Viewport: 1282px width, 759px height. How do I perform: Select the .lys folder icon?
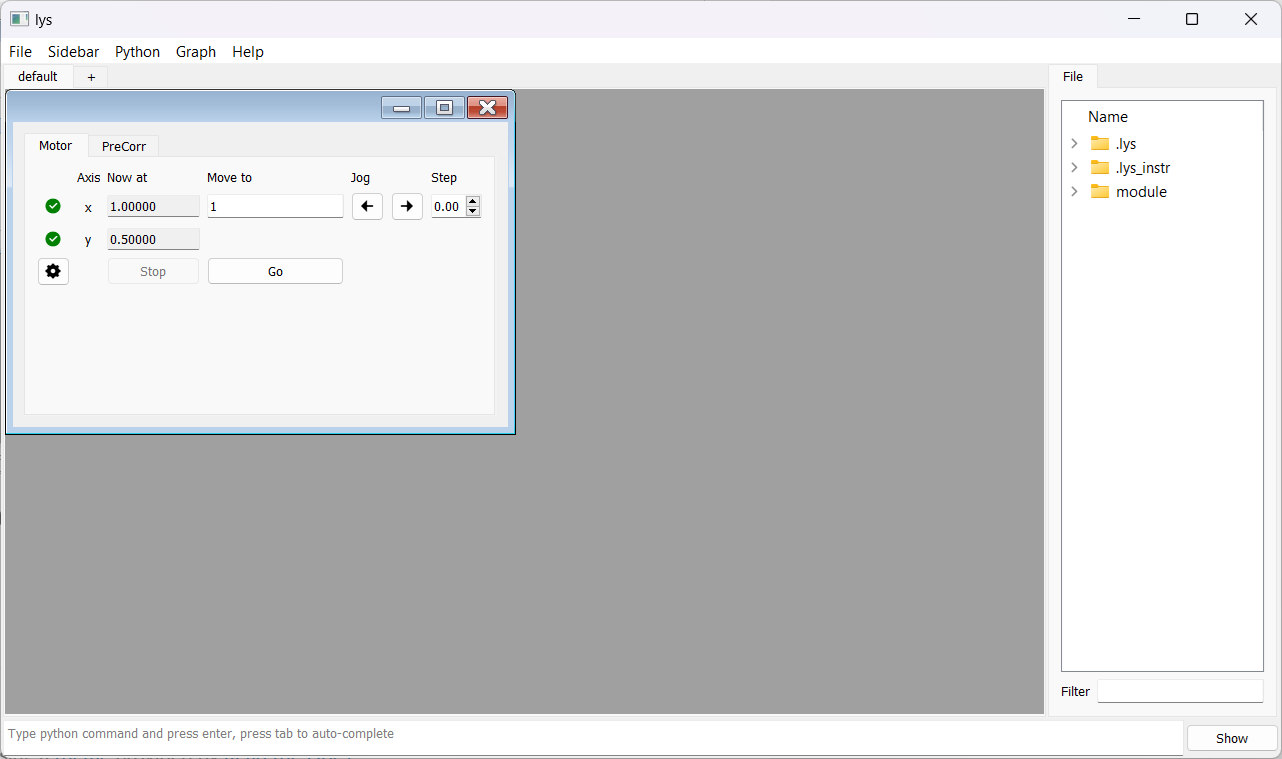pyautogui.click(x=1100, y=143)
